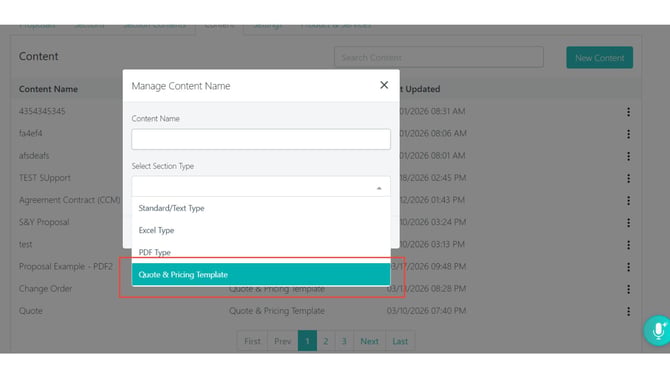
Task: Go to the Next page
Action: [369, 341]
